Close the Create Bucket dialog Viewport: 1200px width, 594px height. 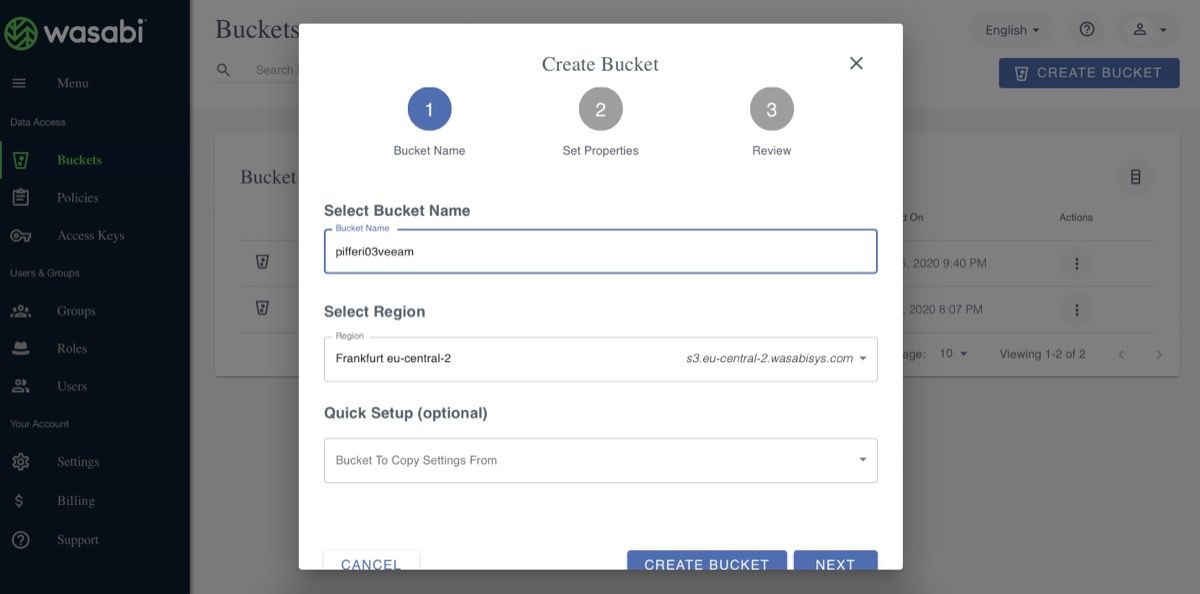pos(856,63)
